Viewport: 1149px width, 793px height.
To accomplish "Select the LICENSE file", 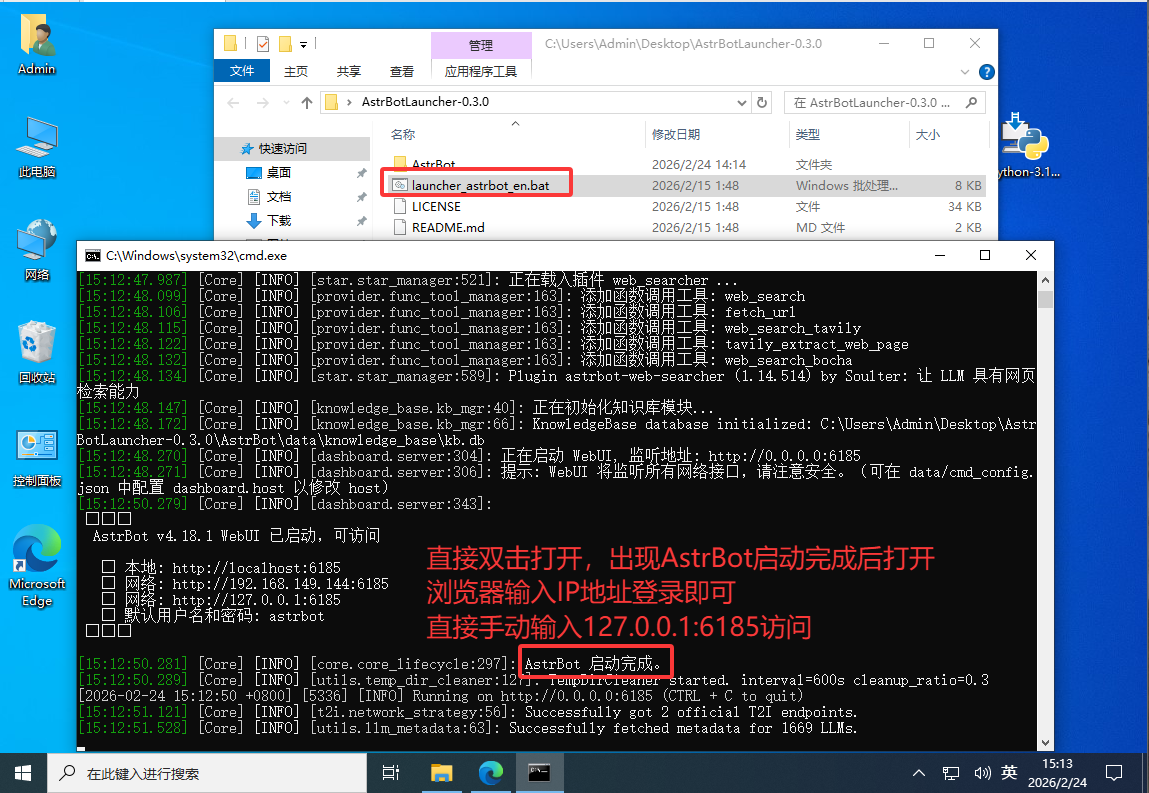I will coord(436,207).
